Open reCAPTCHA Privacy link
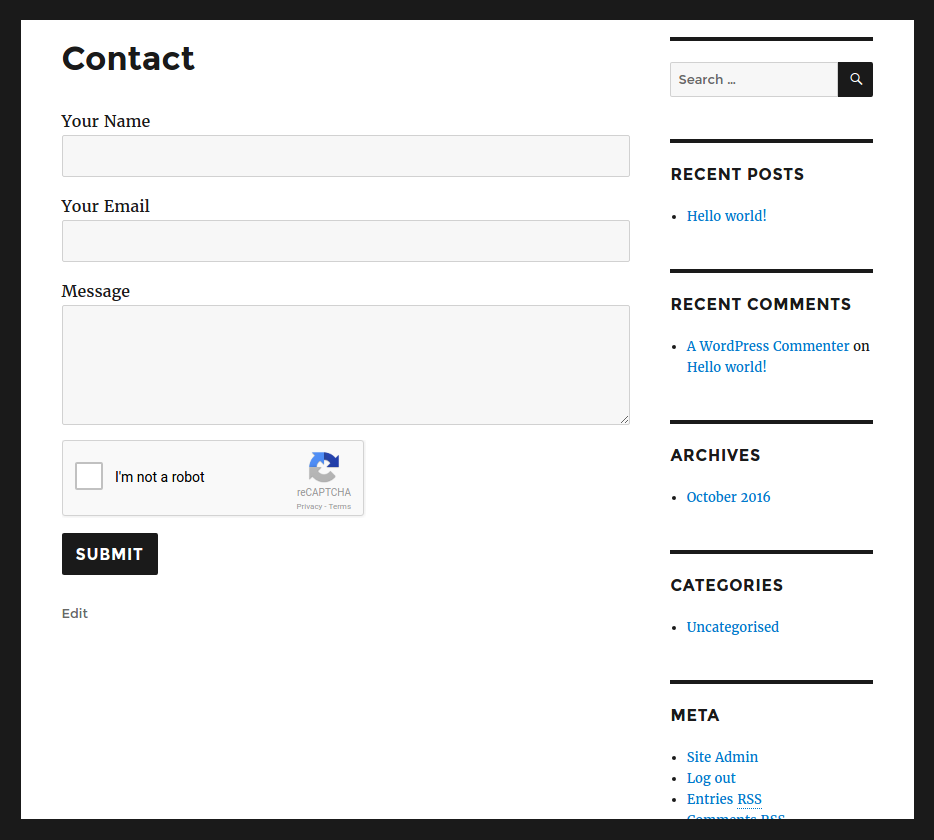 [309, 507]
